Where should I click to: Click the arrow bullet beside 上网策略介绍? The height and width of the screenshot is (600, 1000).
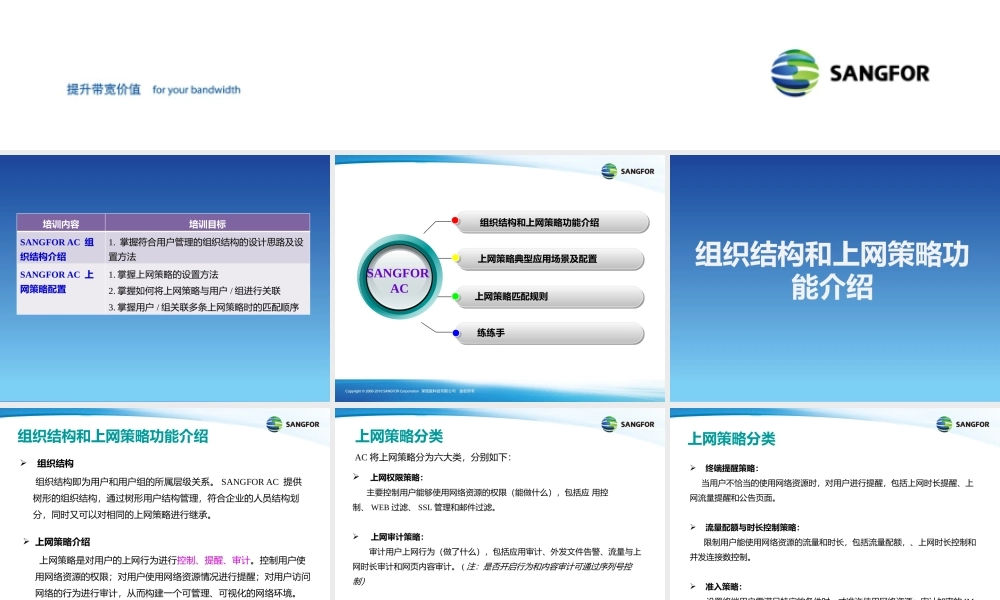(26, 541)
